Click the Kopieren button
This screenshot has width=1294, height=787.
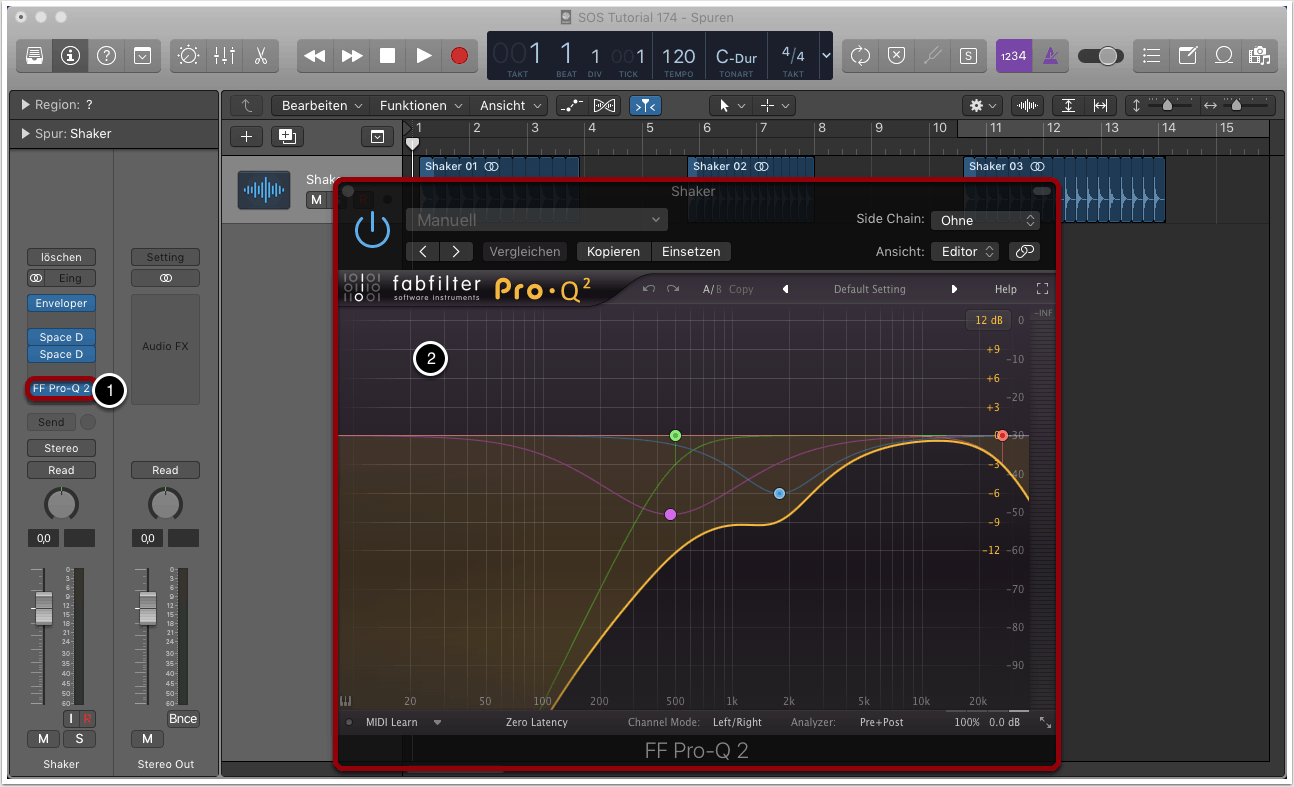tap(613, 252)
